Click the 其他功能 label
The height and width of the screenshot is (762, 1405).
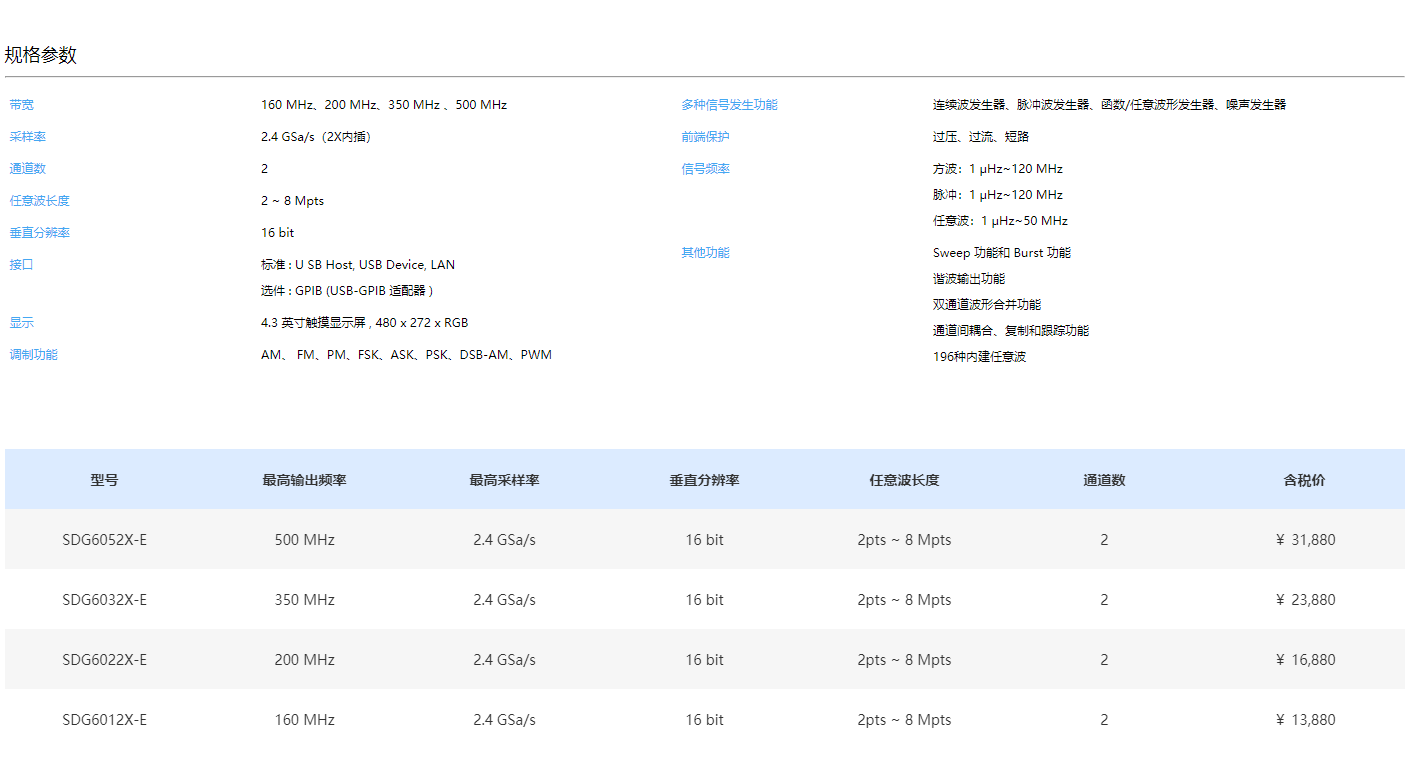(x=705, y=253)
